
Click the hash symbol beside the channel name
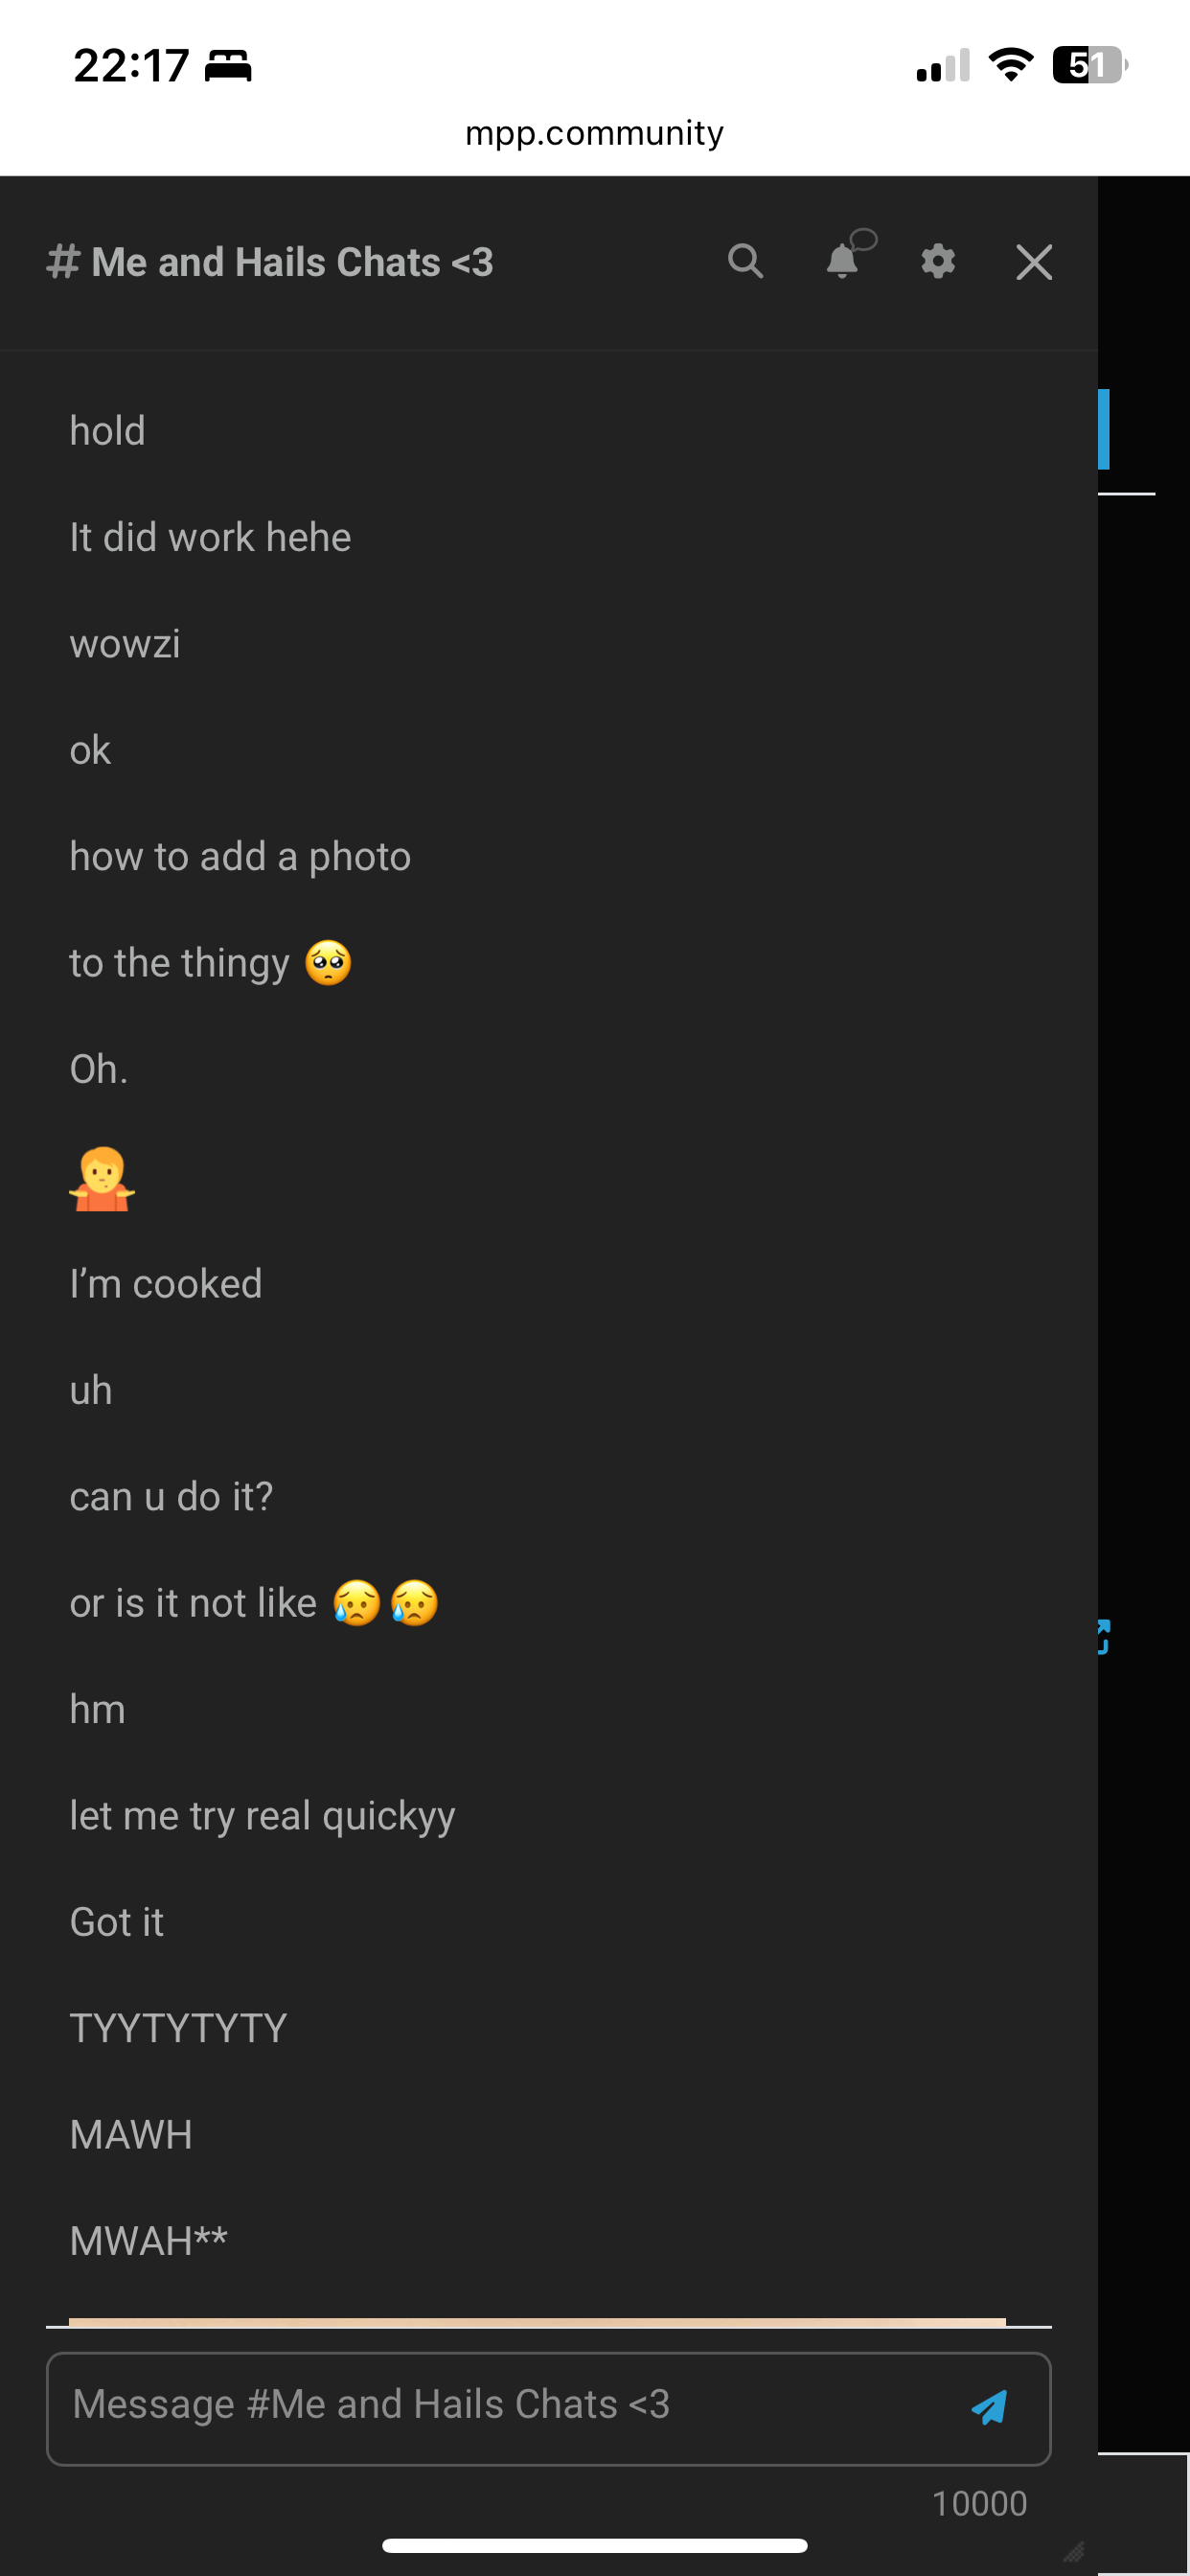(x=62, y=262)
